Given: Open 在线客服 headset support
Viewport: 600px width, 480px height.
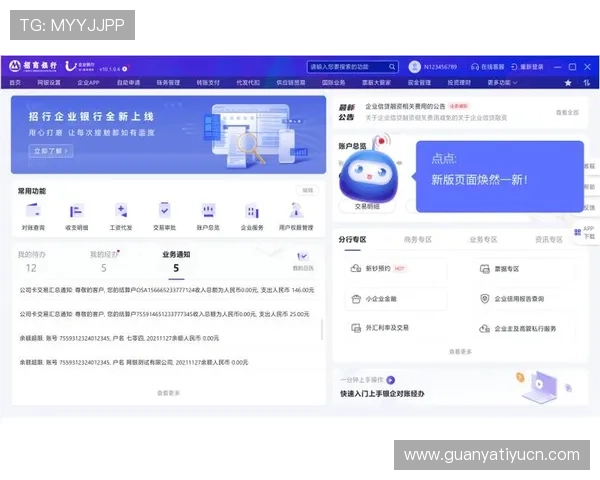Looking at the screenshot, I should tap(488, 67).
